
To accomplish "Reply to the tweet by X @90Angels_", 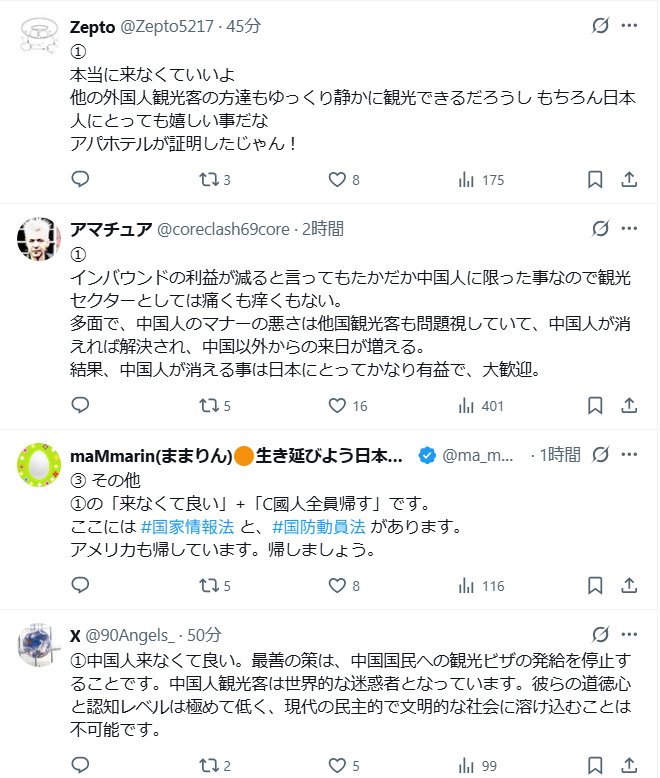I will point(81,766).
